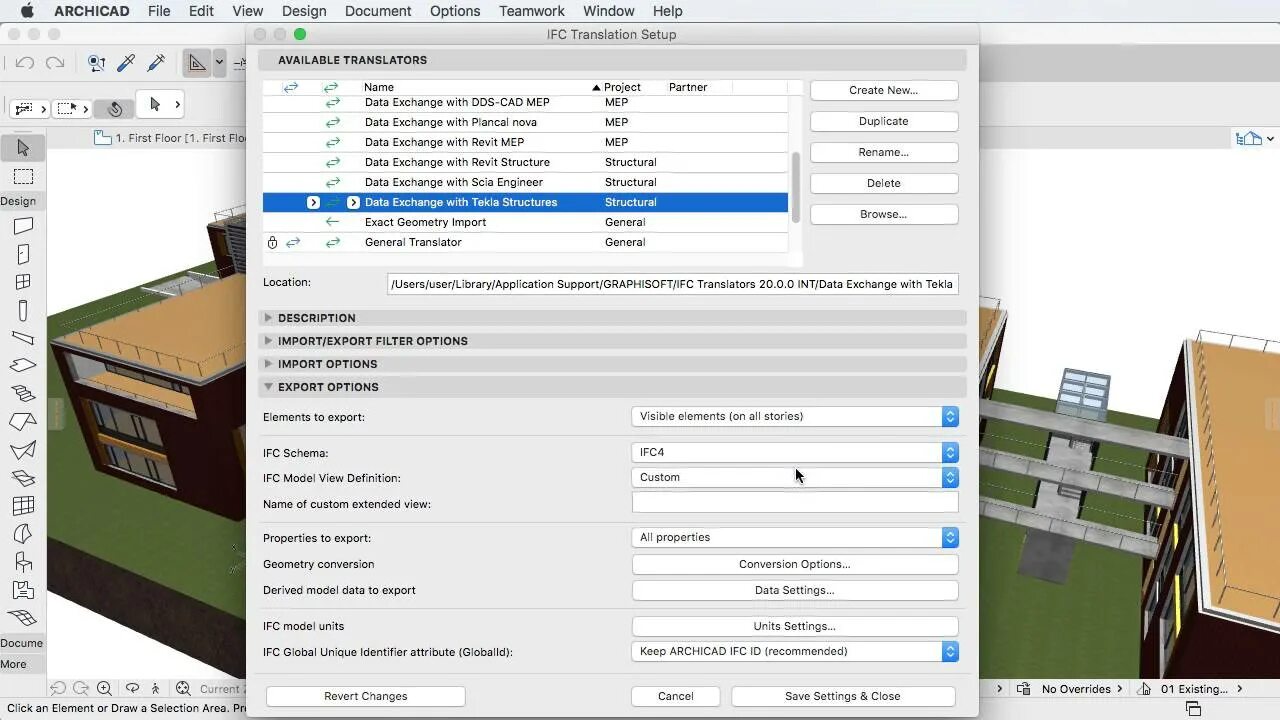Screen dimensions: 1280x720
Task: Click the Create New... button
Action: tap(884, 90)
